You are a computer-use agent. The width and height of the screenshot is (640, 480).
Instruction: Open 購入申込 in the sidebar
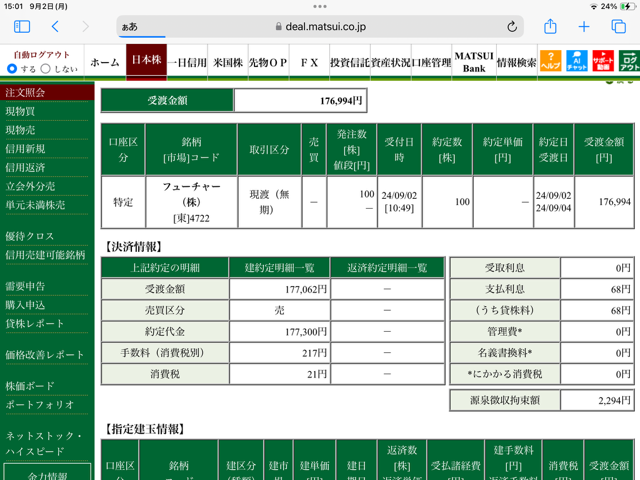pyautogui.click(x=25, y=305)
